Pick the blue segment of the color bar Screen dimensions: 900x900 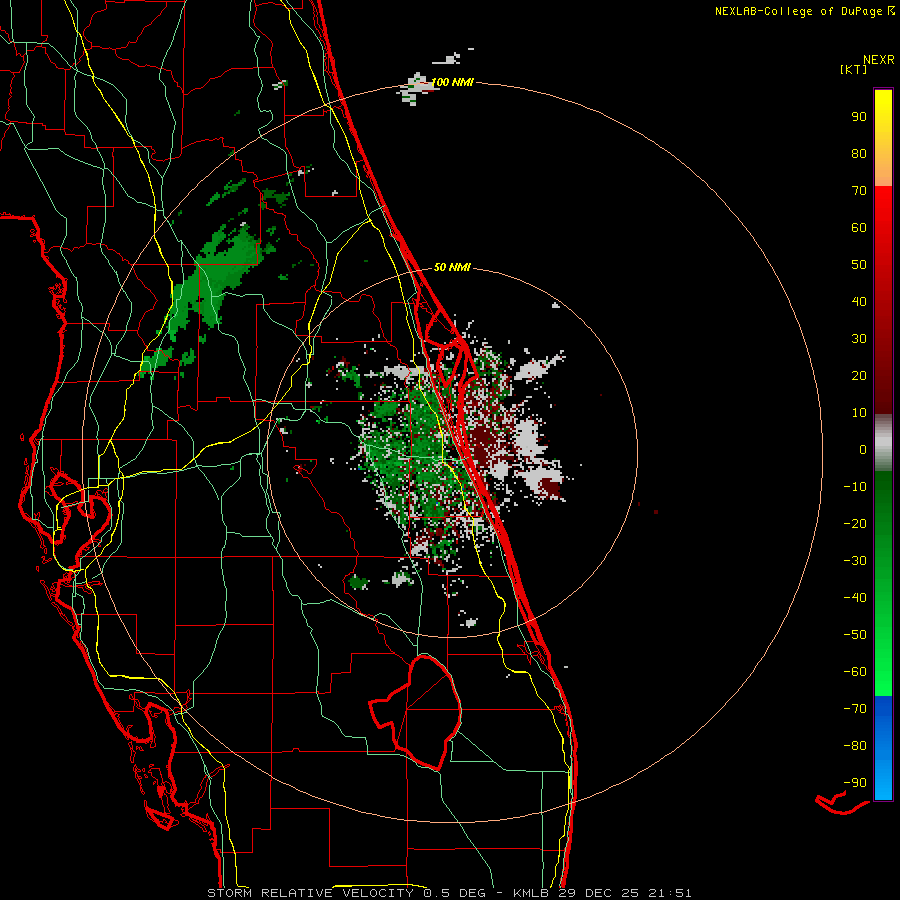[883, 748]
